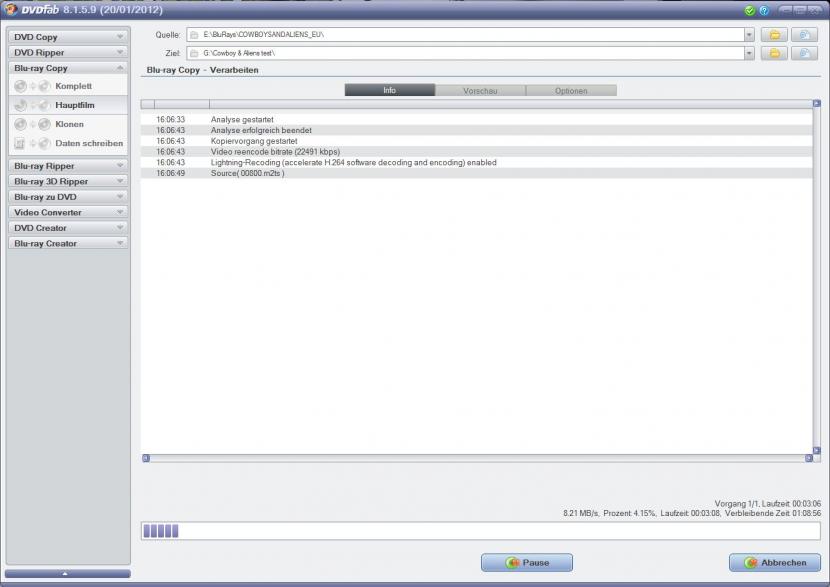
Task: Click the "8.21 MB/s" speed text
Action: pos(581,513)
